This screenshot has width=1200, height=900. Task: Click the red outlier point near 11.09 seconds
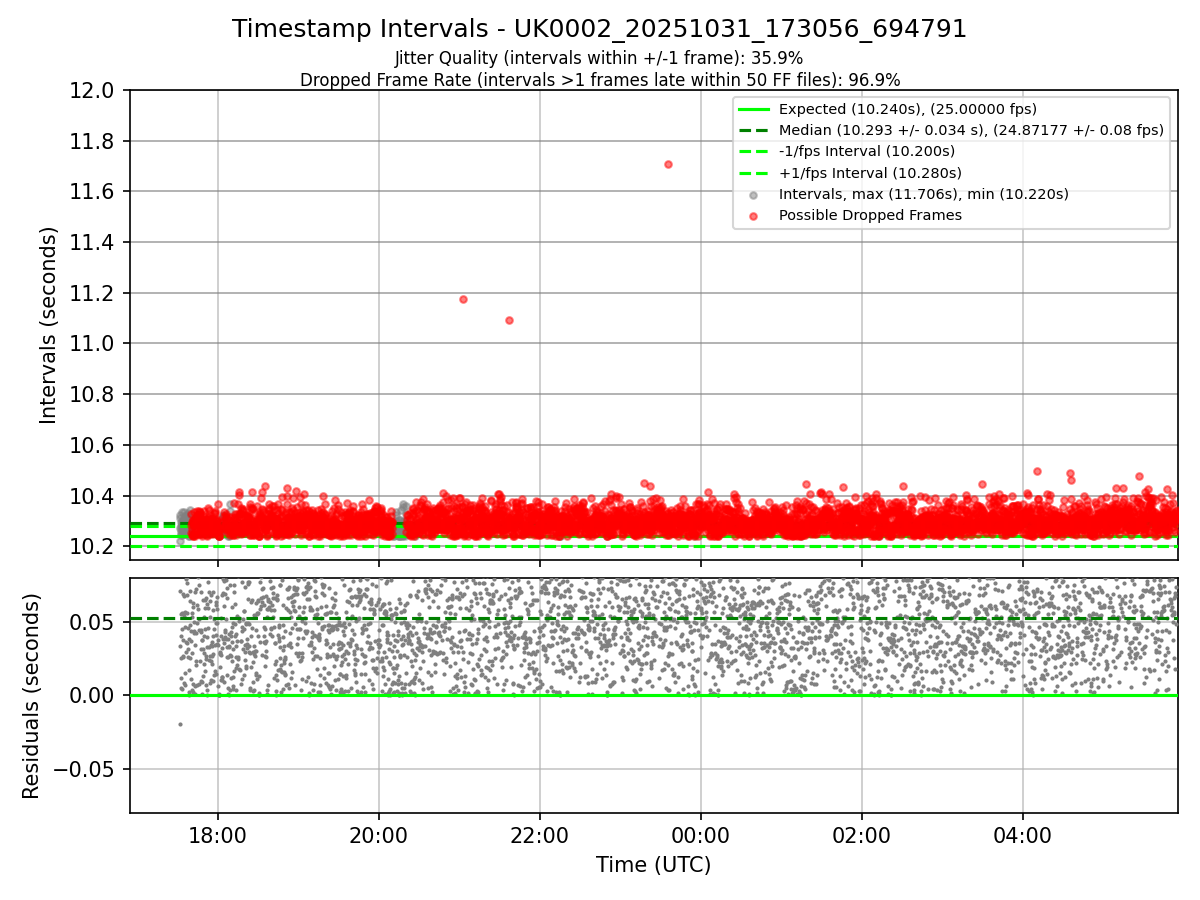pyautogui.click(x=509, y=320)
